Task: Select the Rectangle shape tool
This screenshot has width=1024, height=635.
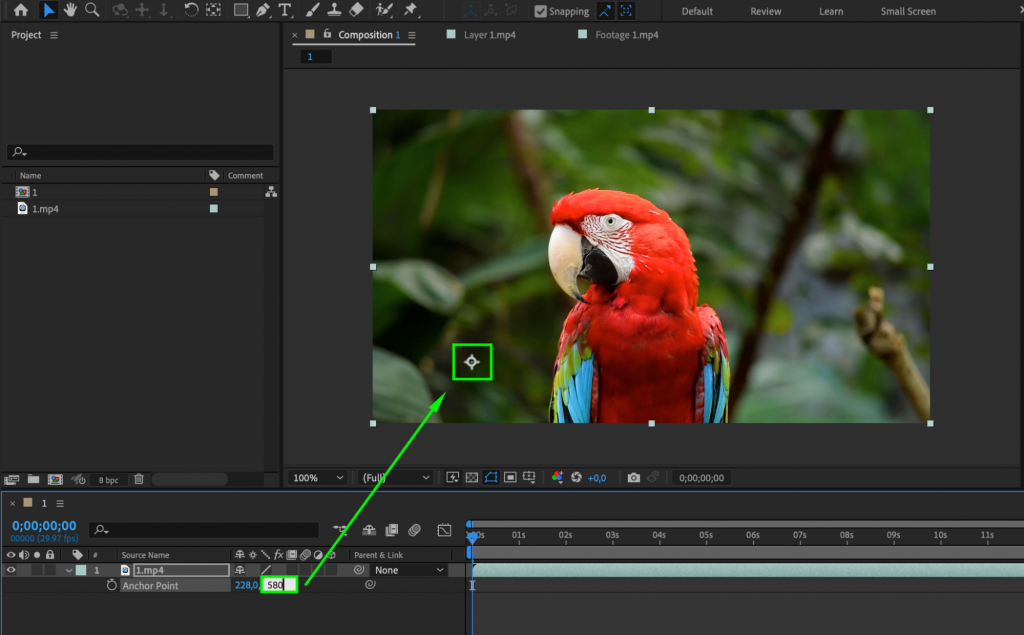Action: coord(240,11)
